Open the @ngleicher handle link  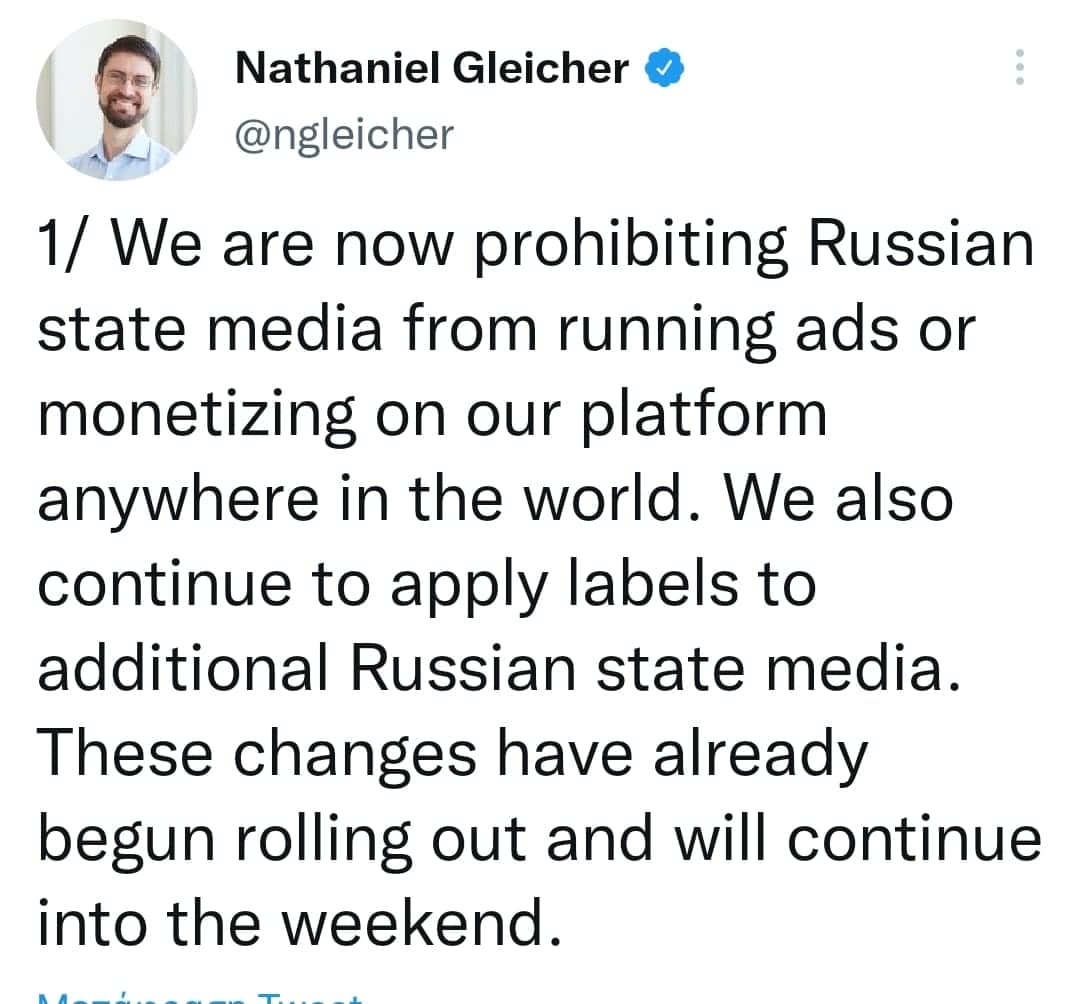click(344, 135)
